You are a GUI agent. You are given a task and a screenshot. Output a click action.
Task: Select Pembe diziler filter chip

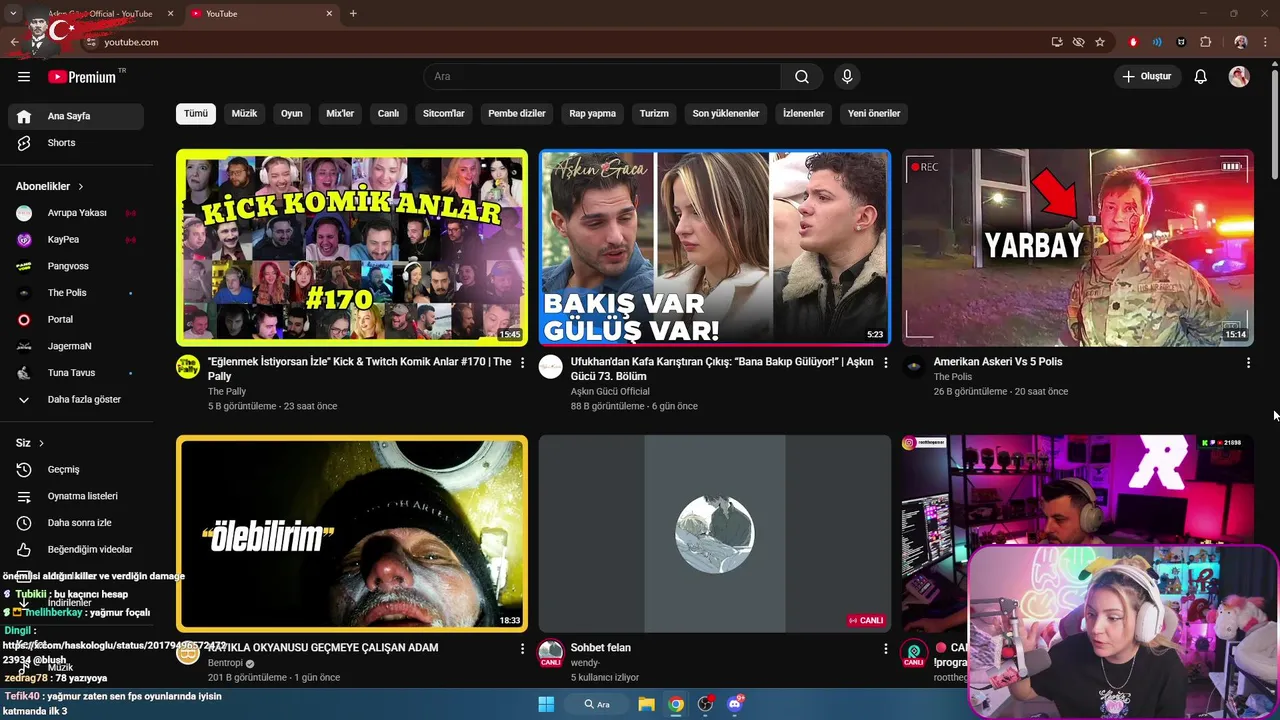[517, 114]
